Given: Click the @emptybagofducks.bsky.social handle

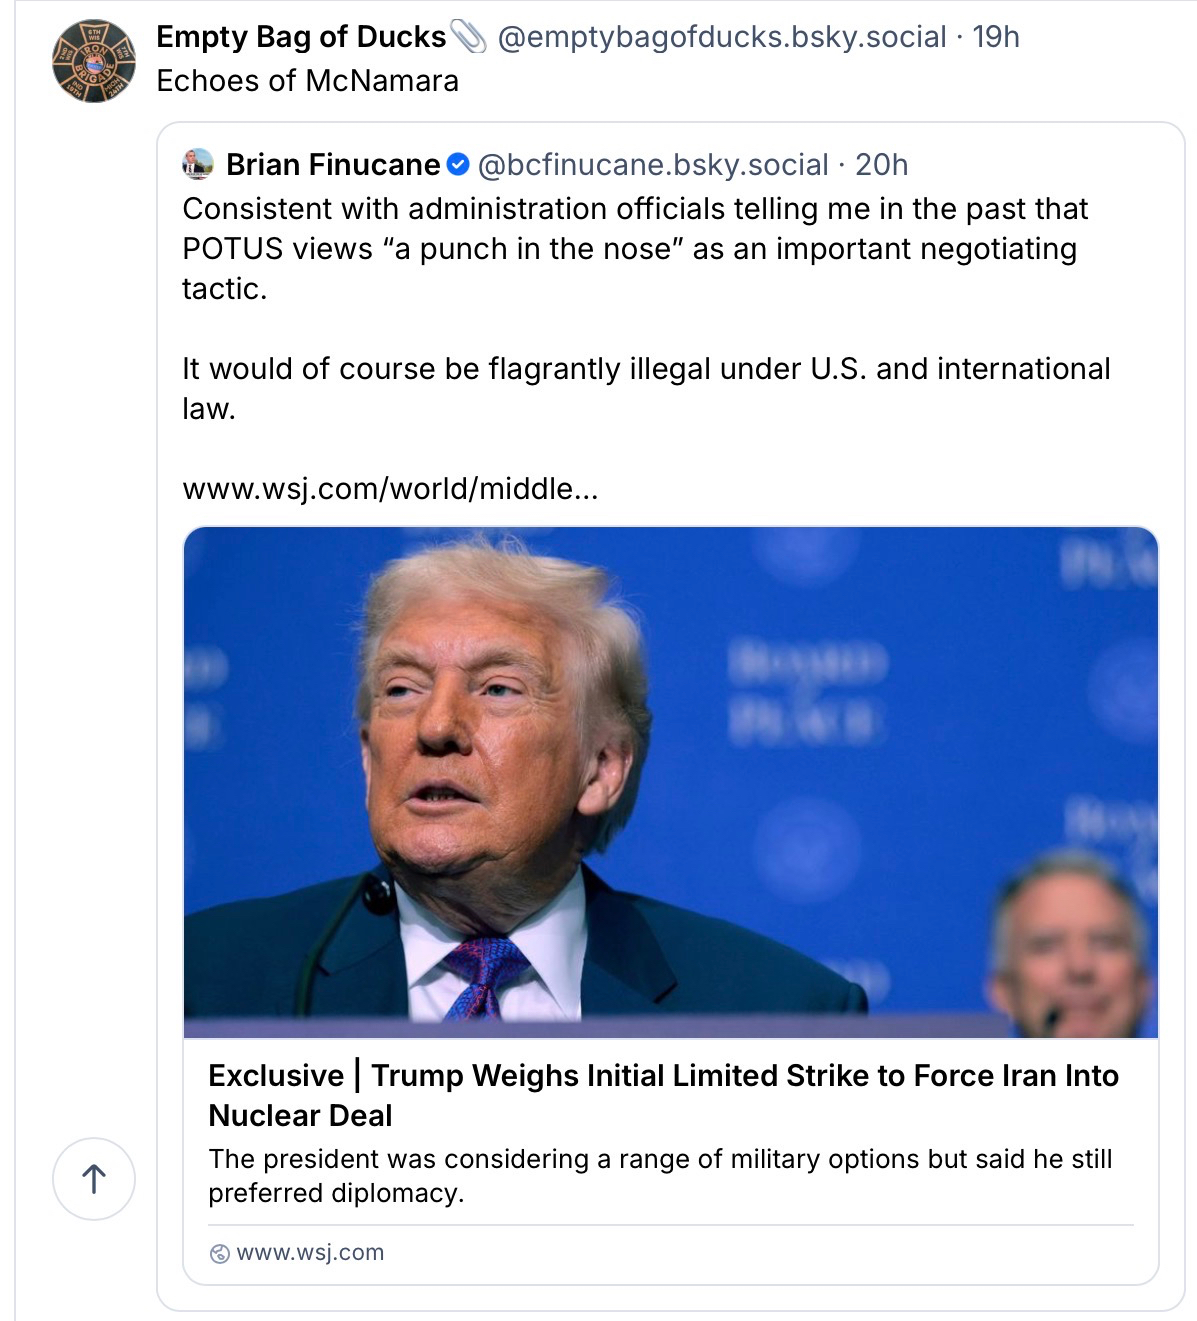Looking at the screenshot, I should point(721,37).
